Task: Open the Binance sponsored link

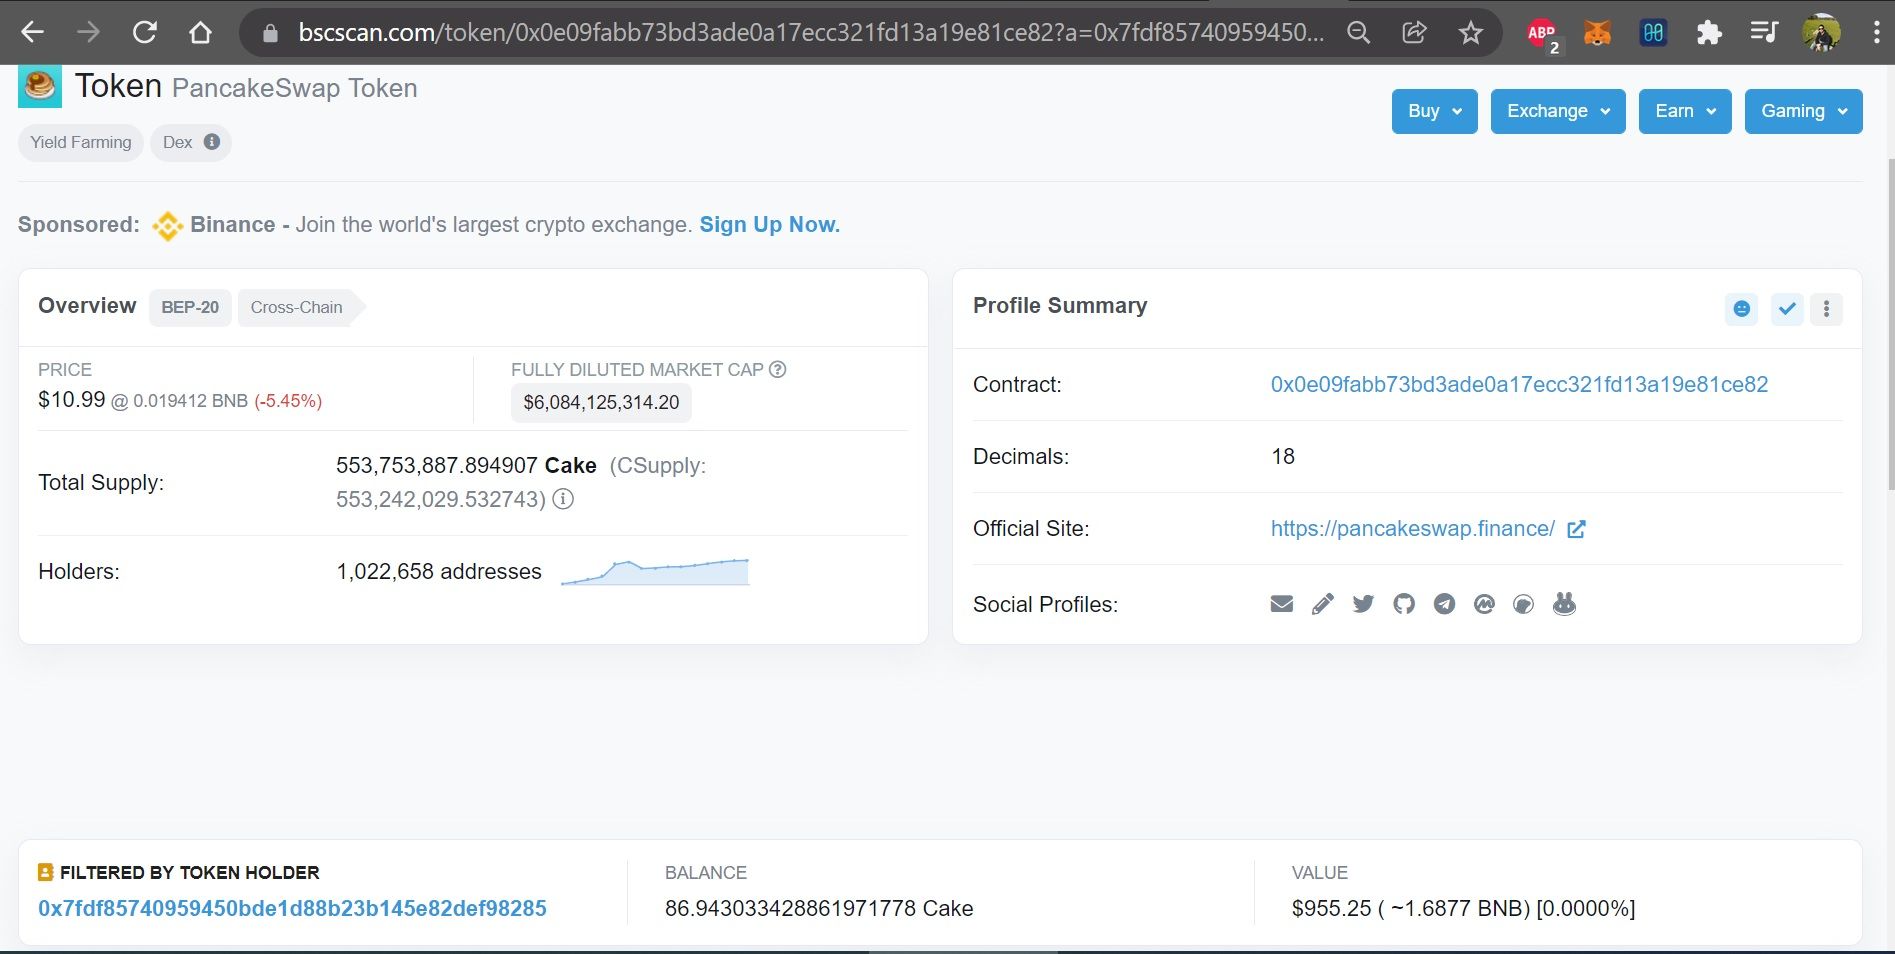Action: (x=233, y=225)
